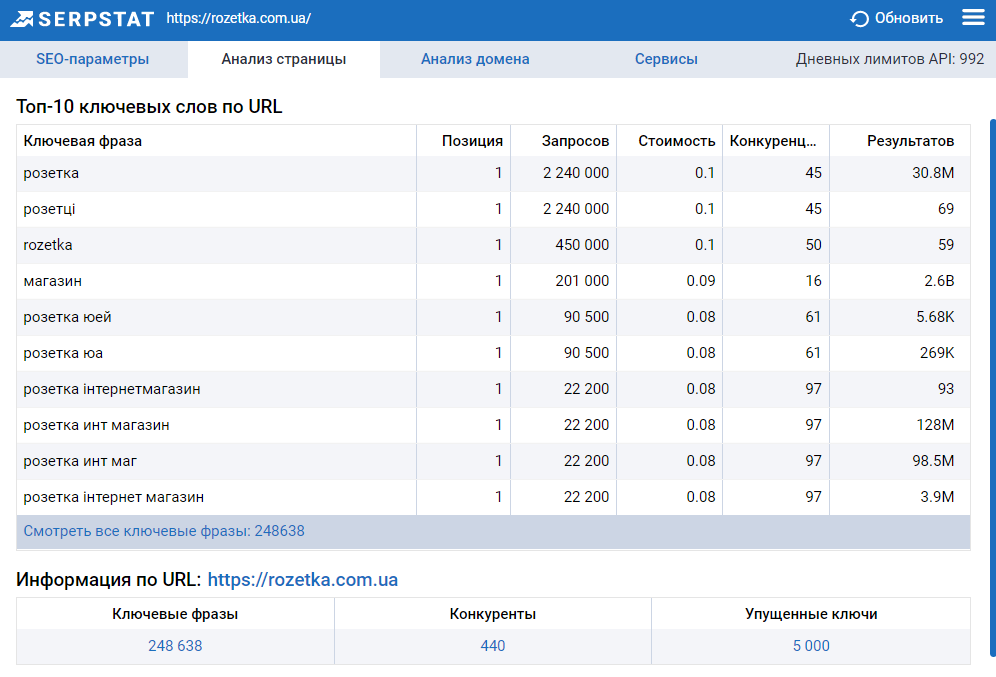Screen dimensions: 996x677
Task: Click the 450 000 queries value
Action: click(x=582, y=245)
